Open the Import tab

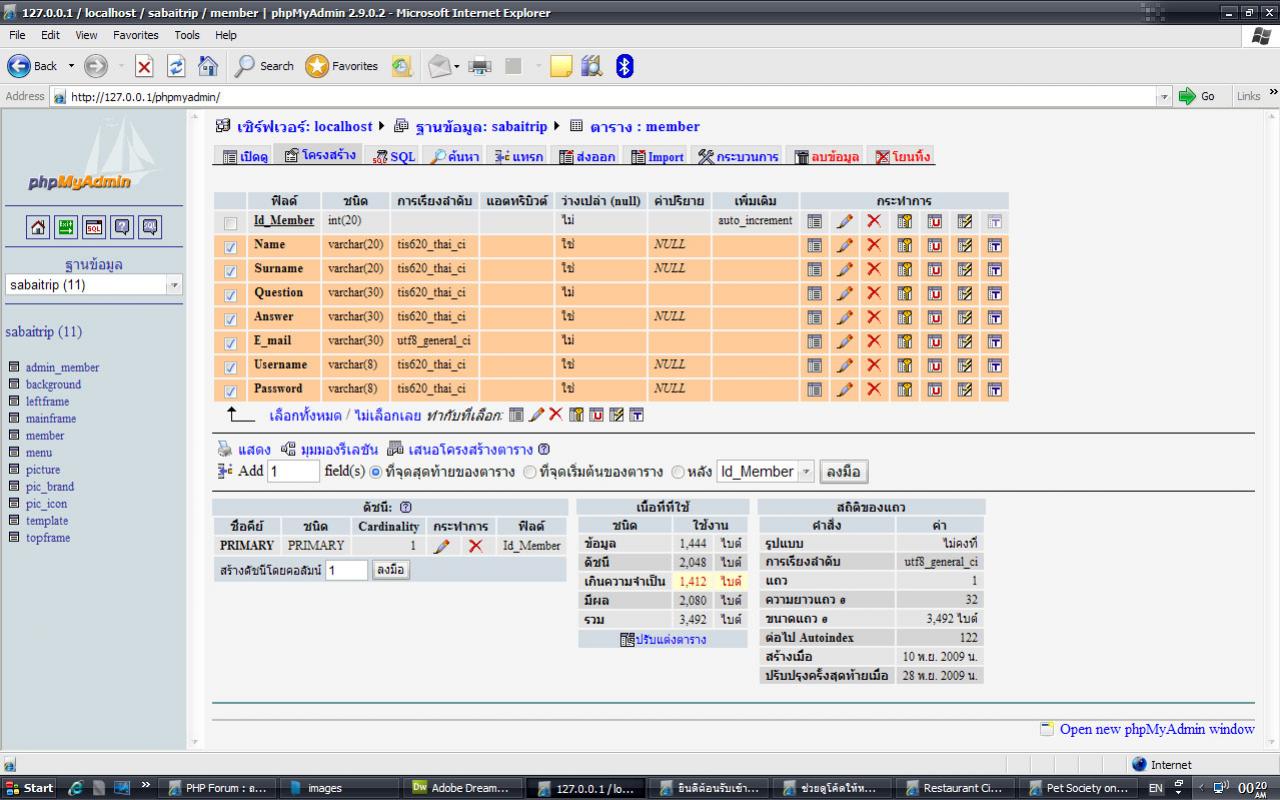[657, 157]
